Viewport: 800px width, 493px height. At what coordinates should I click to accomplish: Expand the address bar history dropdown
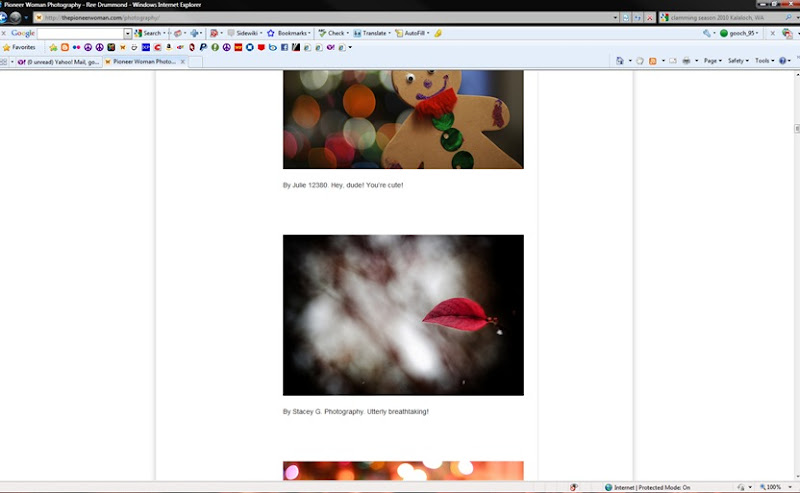pyautogui.click(x=615, y=18)
